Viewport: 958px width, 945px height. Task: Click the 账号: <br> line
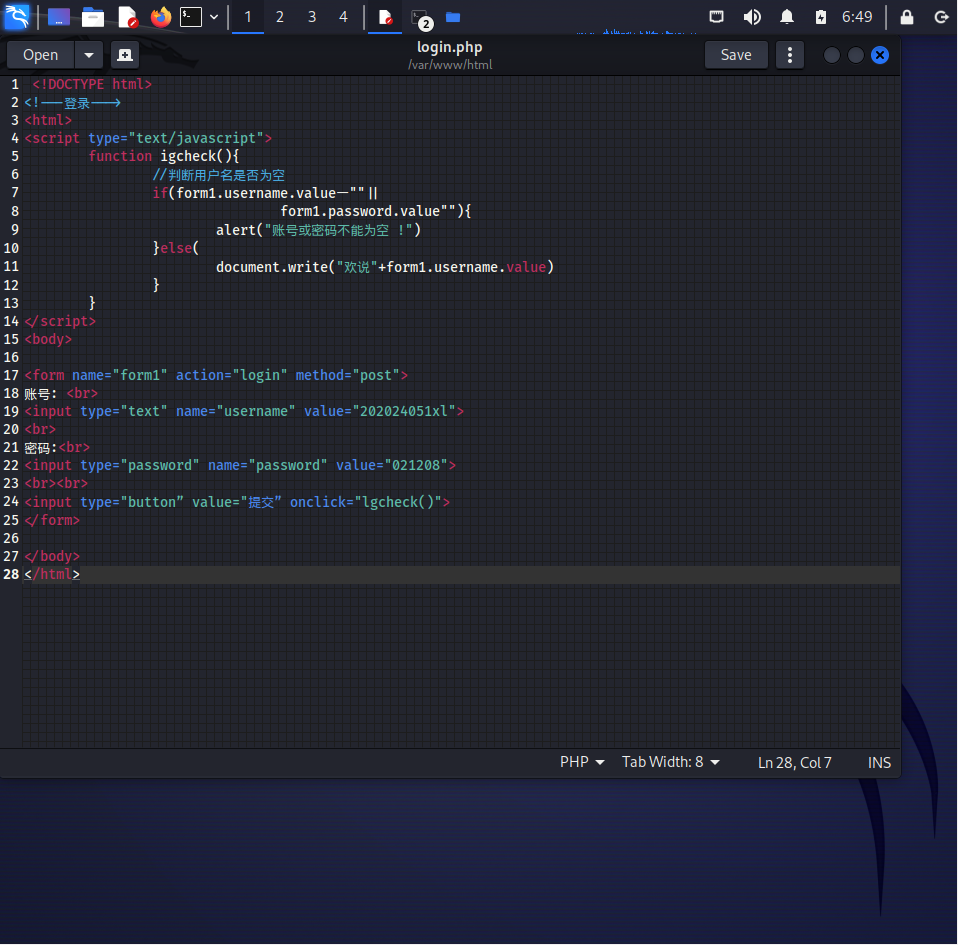click(x=61, y=393)
